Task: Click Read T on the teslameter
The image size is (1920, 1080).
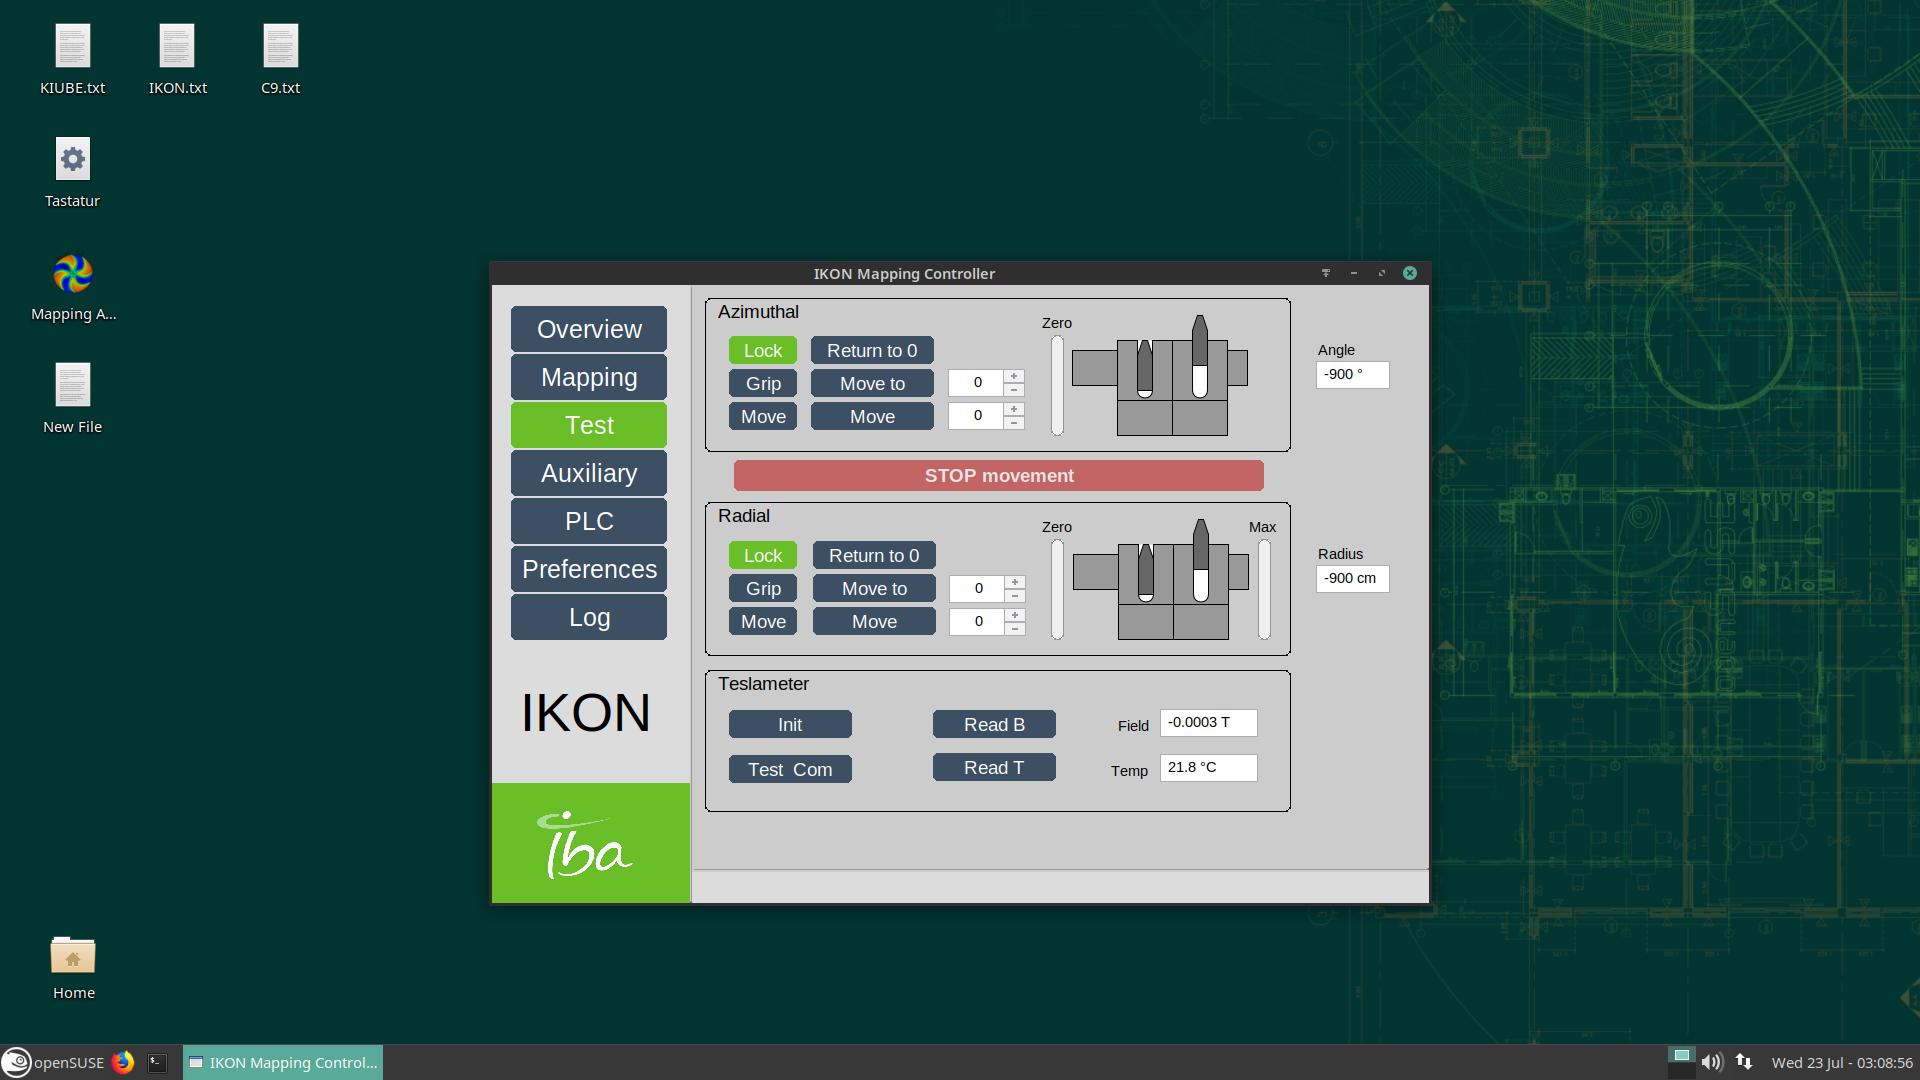Action: coord(994,767)
